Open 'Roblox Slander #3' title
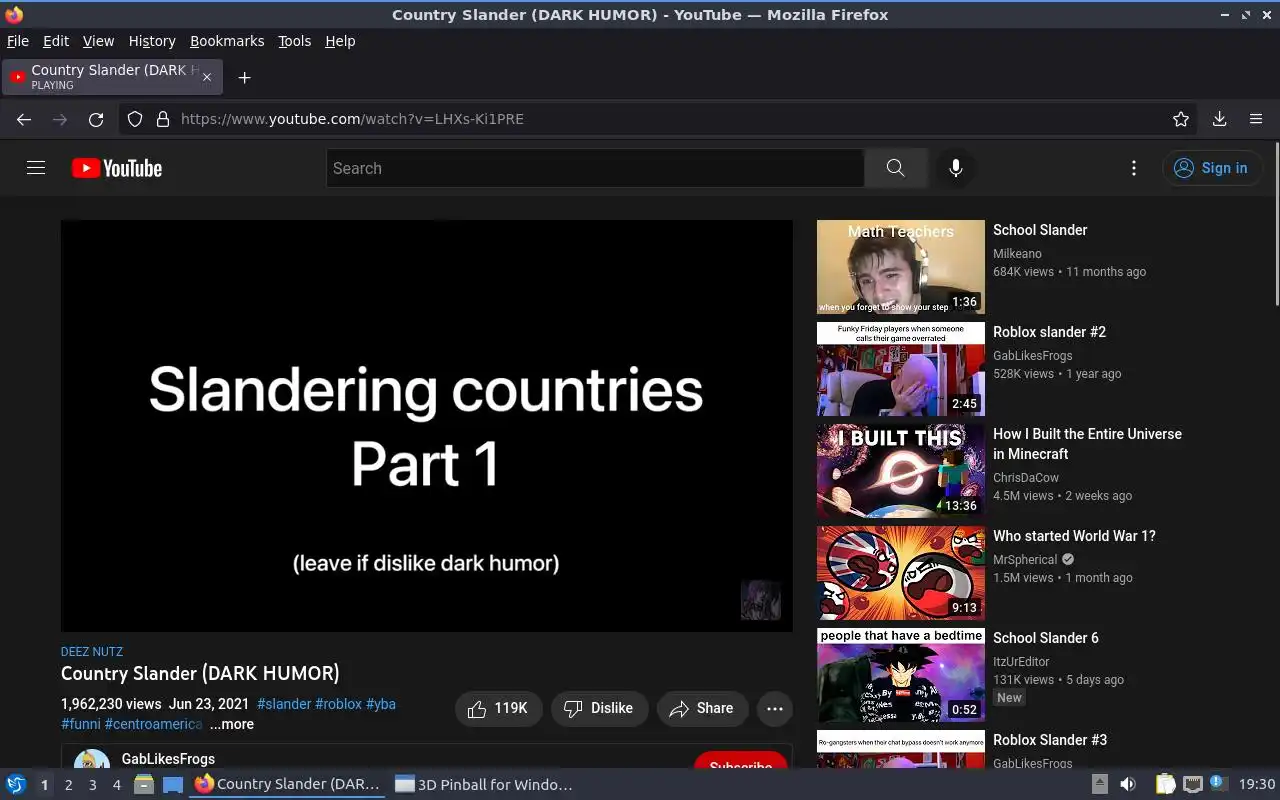 [x=1050, y=740]
